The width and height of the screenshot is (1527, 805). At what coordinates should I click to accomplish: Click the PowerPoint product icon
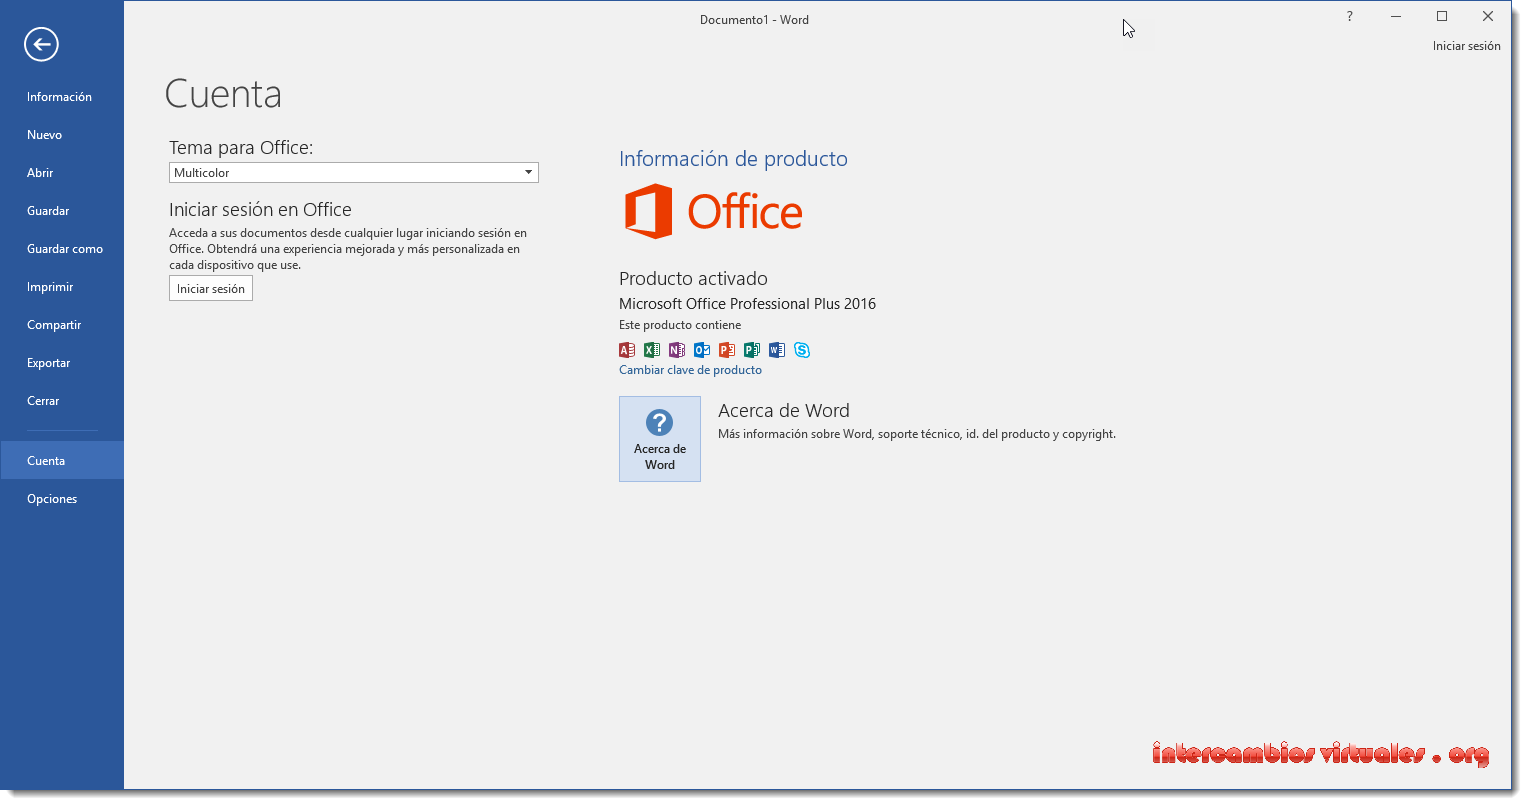(727, 350)
